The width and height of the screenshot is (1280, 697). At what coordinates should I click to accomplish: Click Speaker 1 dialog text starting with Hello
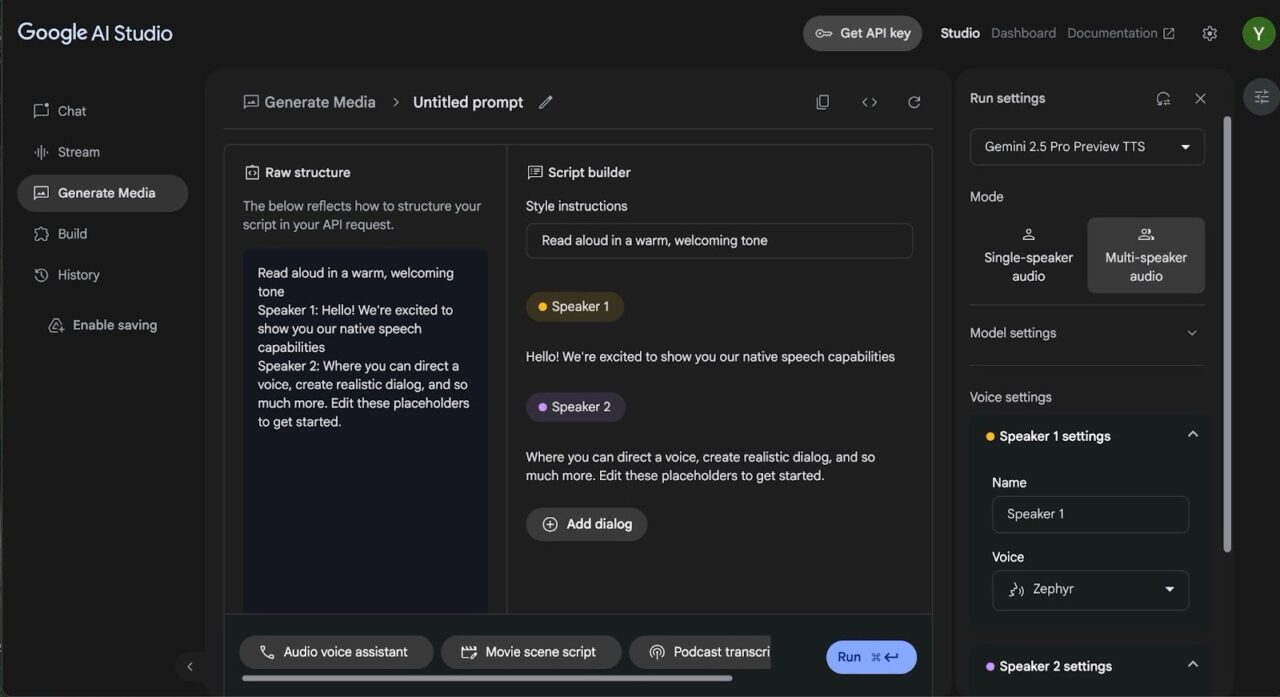tap(710, 356)
